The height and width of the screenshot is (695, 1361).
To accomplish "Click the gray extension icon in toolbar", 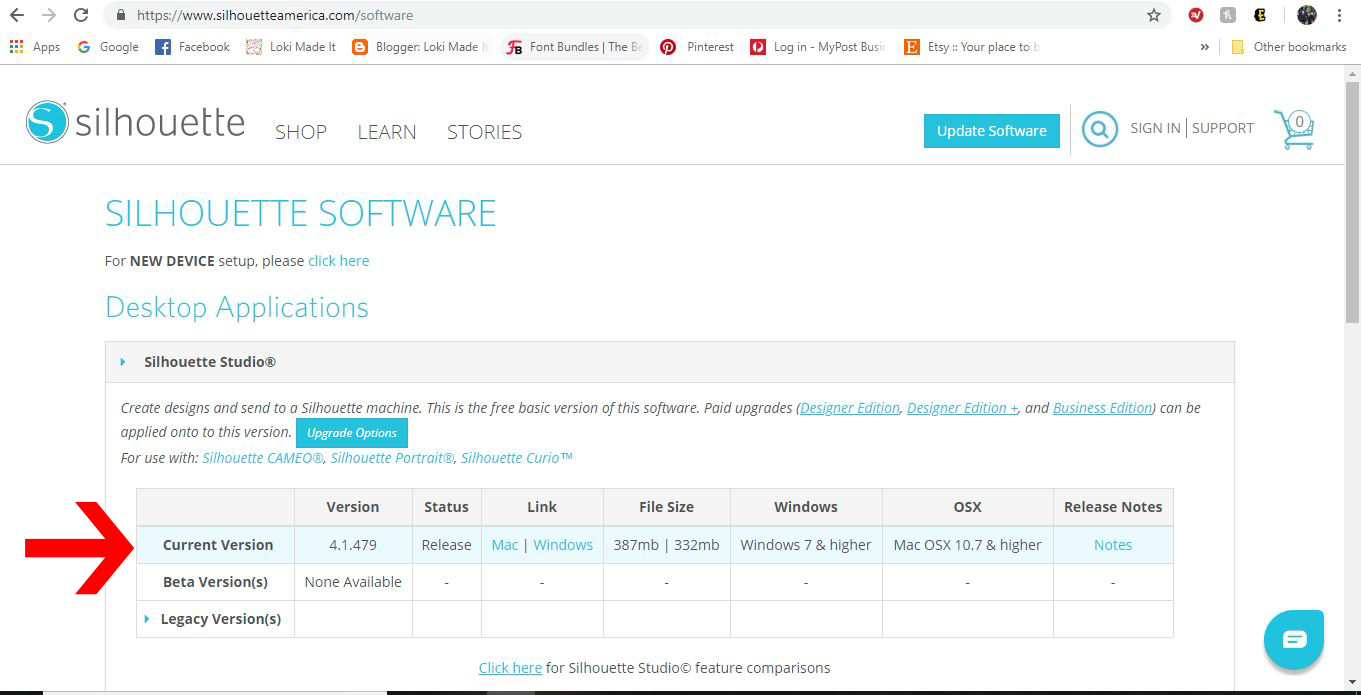I will [1228, 15].
